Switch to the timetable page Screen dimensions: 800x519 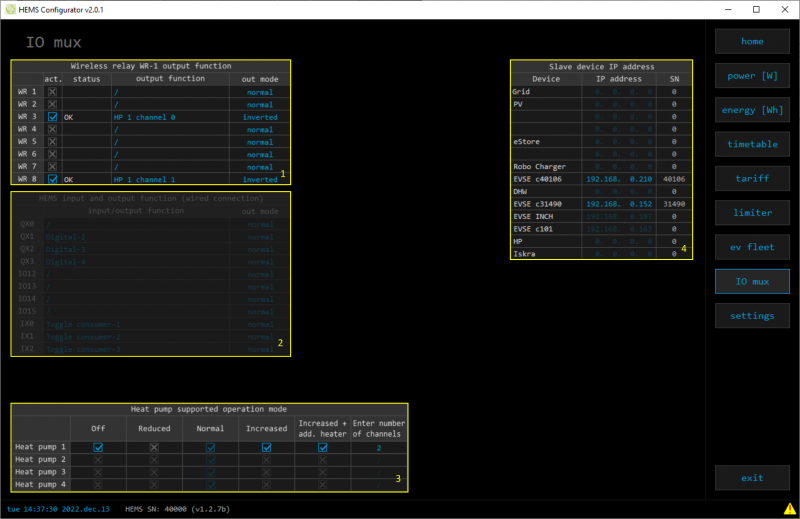752,144
